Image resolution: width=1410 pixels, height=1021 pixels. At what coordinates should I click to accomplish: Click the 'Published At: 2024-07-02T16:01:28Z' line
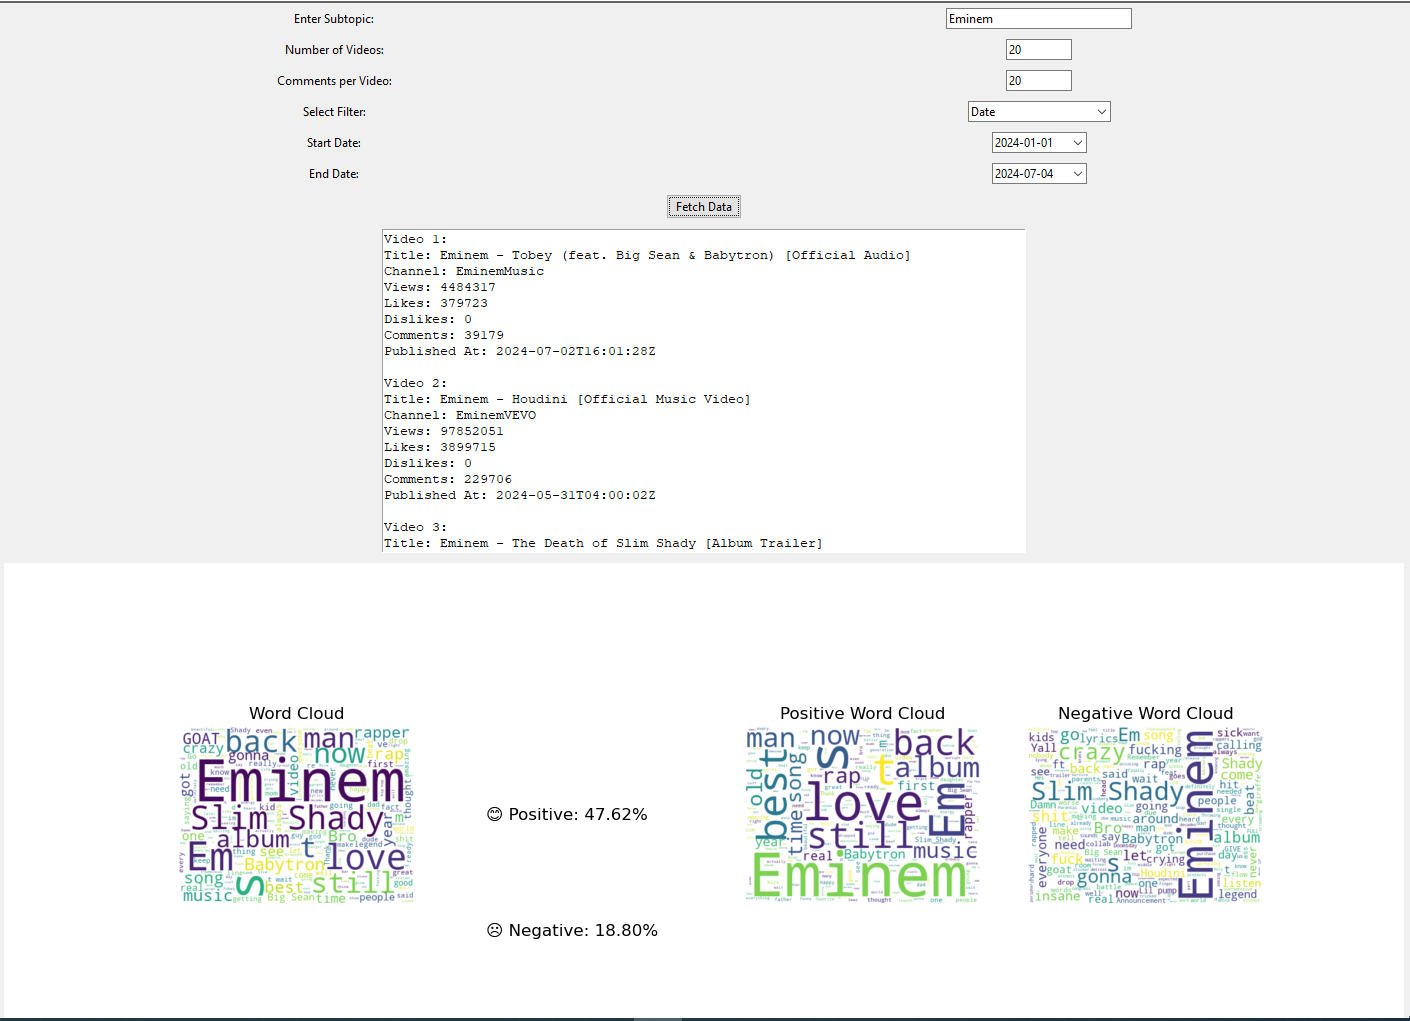click(520, 351)
